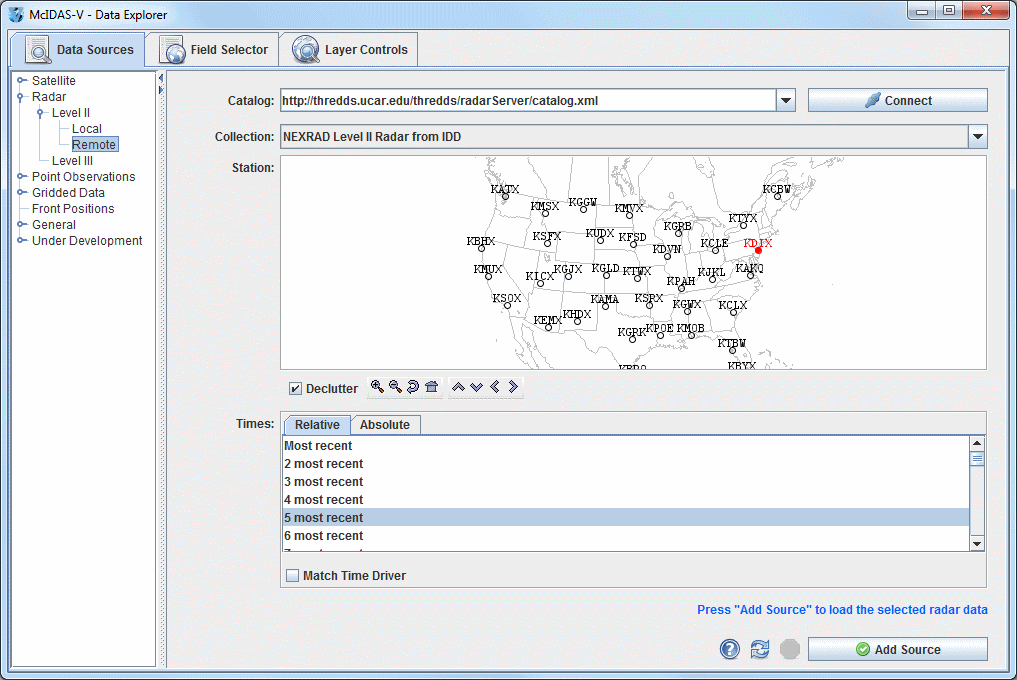
Task: Open the Catalog URL dropdown
Action: (x=785, y=101)
